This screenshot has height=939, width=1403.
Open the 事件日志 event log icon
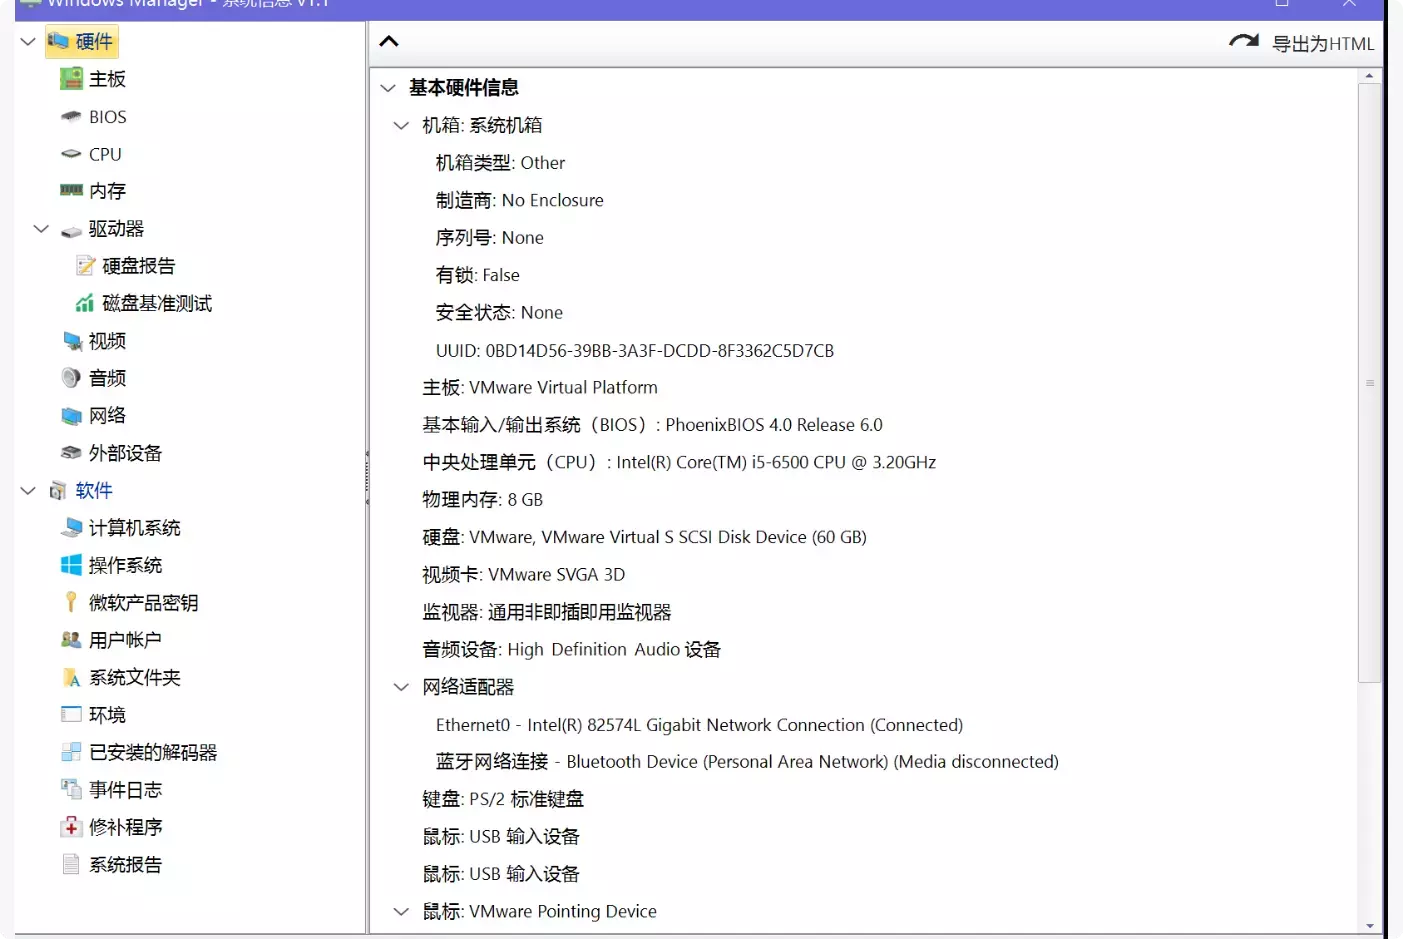pyautogui.click(x=70, y=789)
